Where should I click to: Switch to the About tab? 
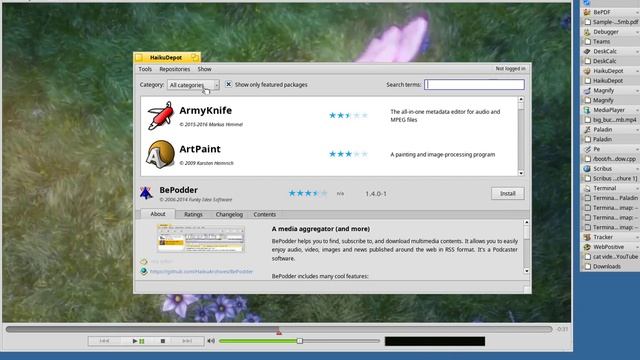pyautogui.click(x=158, y=214)
